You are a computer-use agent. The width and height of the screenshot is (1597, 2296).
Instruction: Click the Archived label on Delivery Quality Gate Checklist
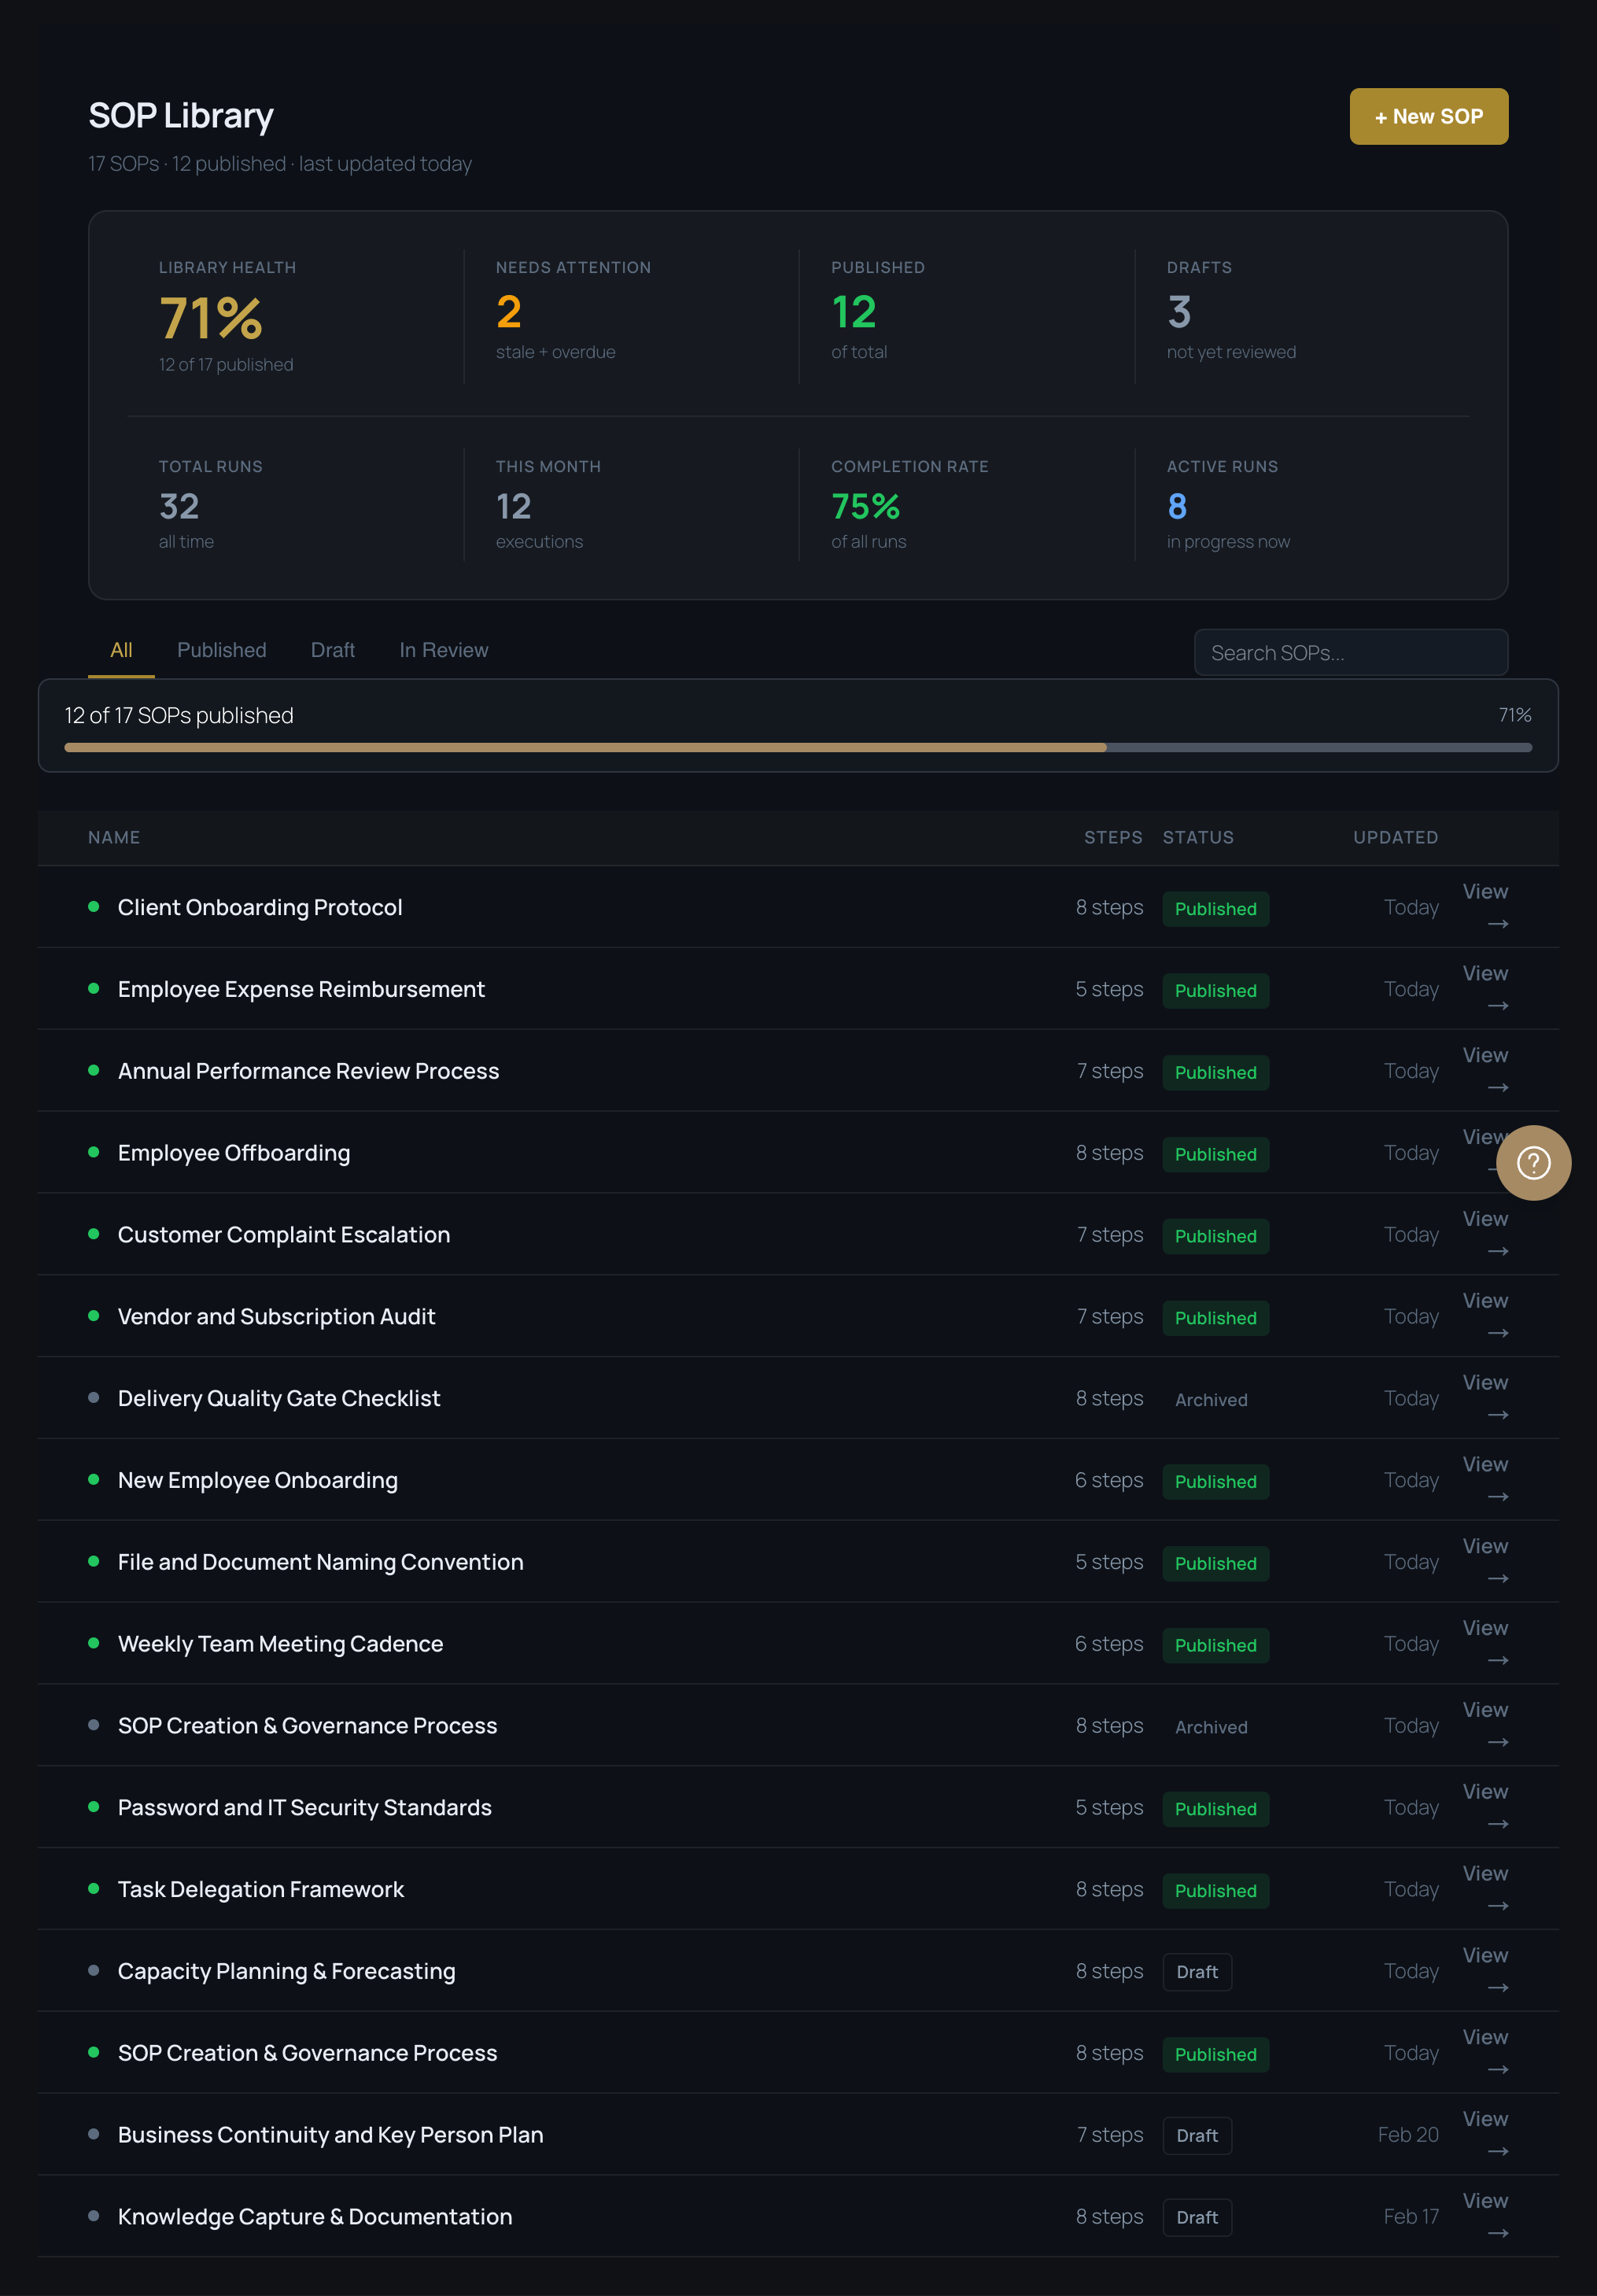click(x=1211, y=1399)
